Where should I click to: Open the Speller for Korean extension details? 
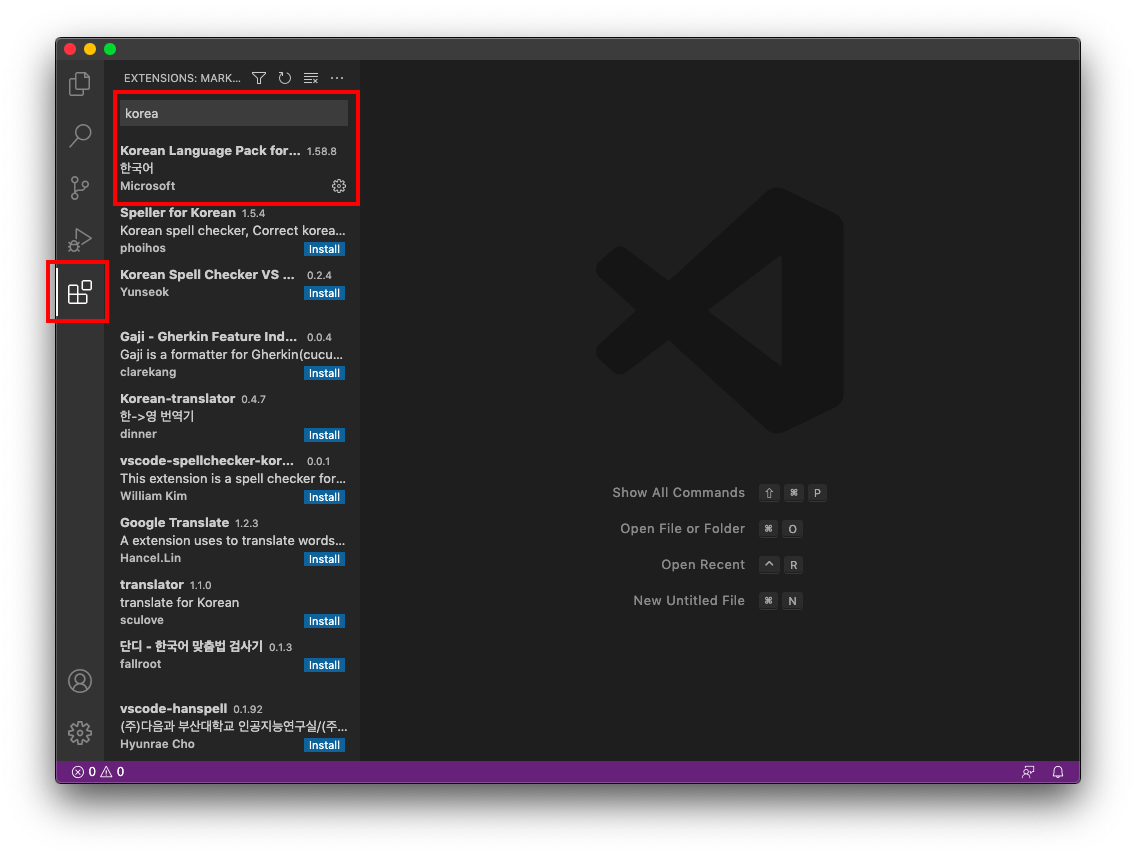(233, 230)
